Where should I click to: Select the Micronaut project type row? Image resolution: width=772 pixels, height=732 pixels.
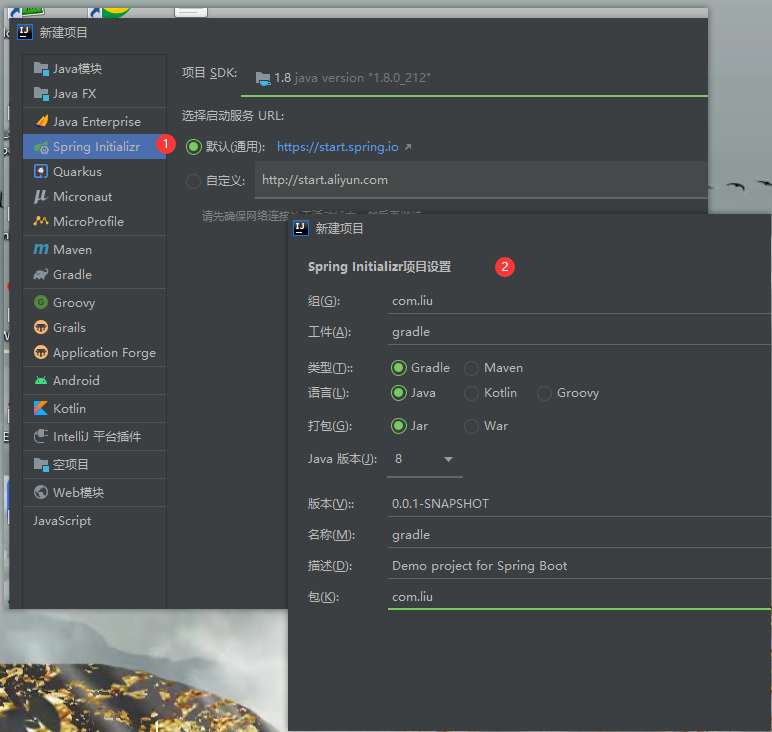(x=95, y=196)
